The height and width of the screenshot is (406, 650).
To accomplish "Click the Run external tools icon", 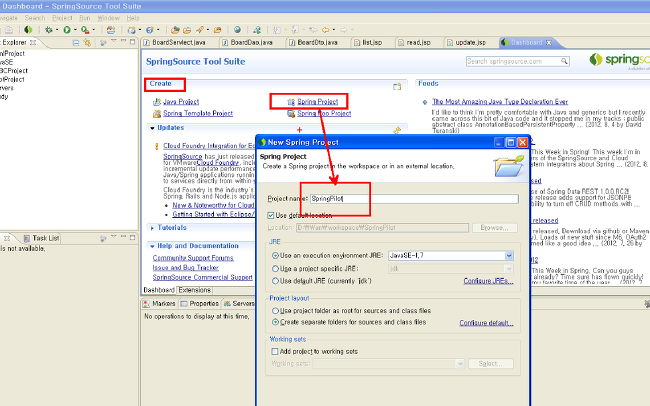I will pos(85,30).
